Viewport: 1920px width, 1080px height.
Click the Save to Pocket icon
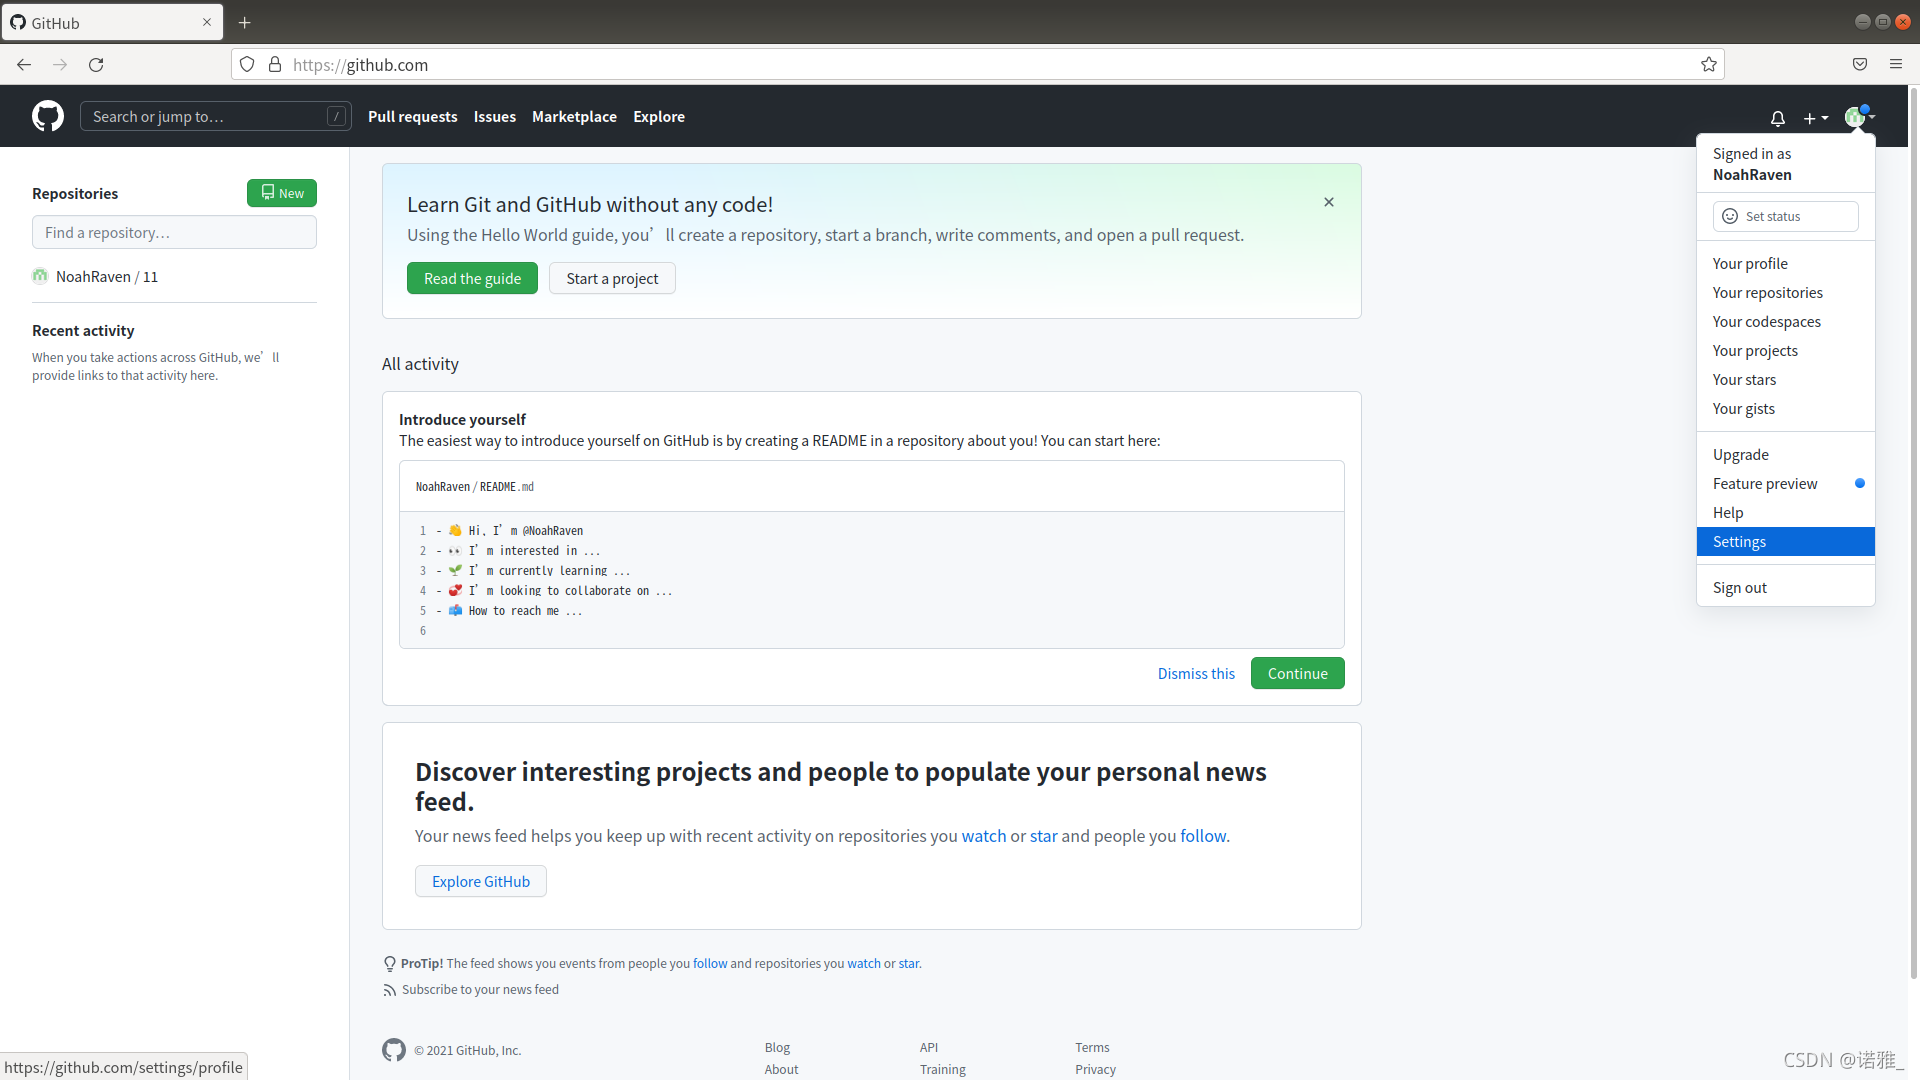tap(1859, 65)
